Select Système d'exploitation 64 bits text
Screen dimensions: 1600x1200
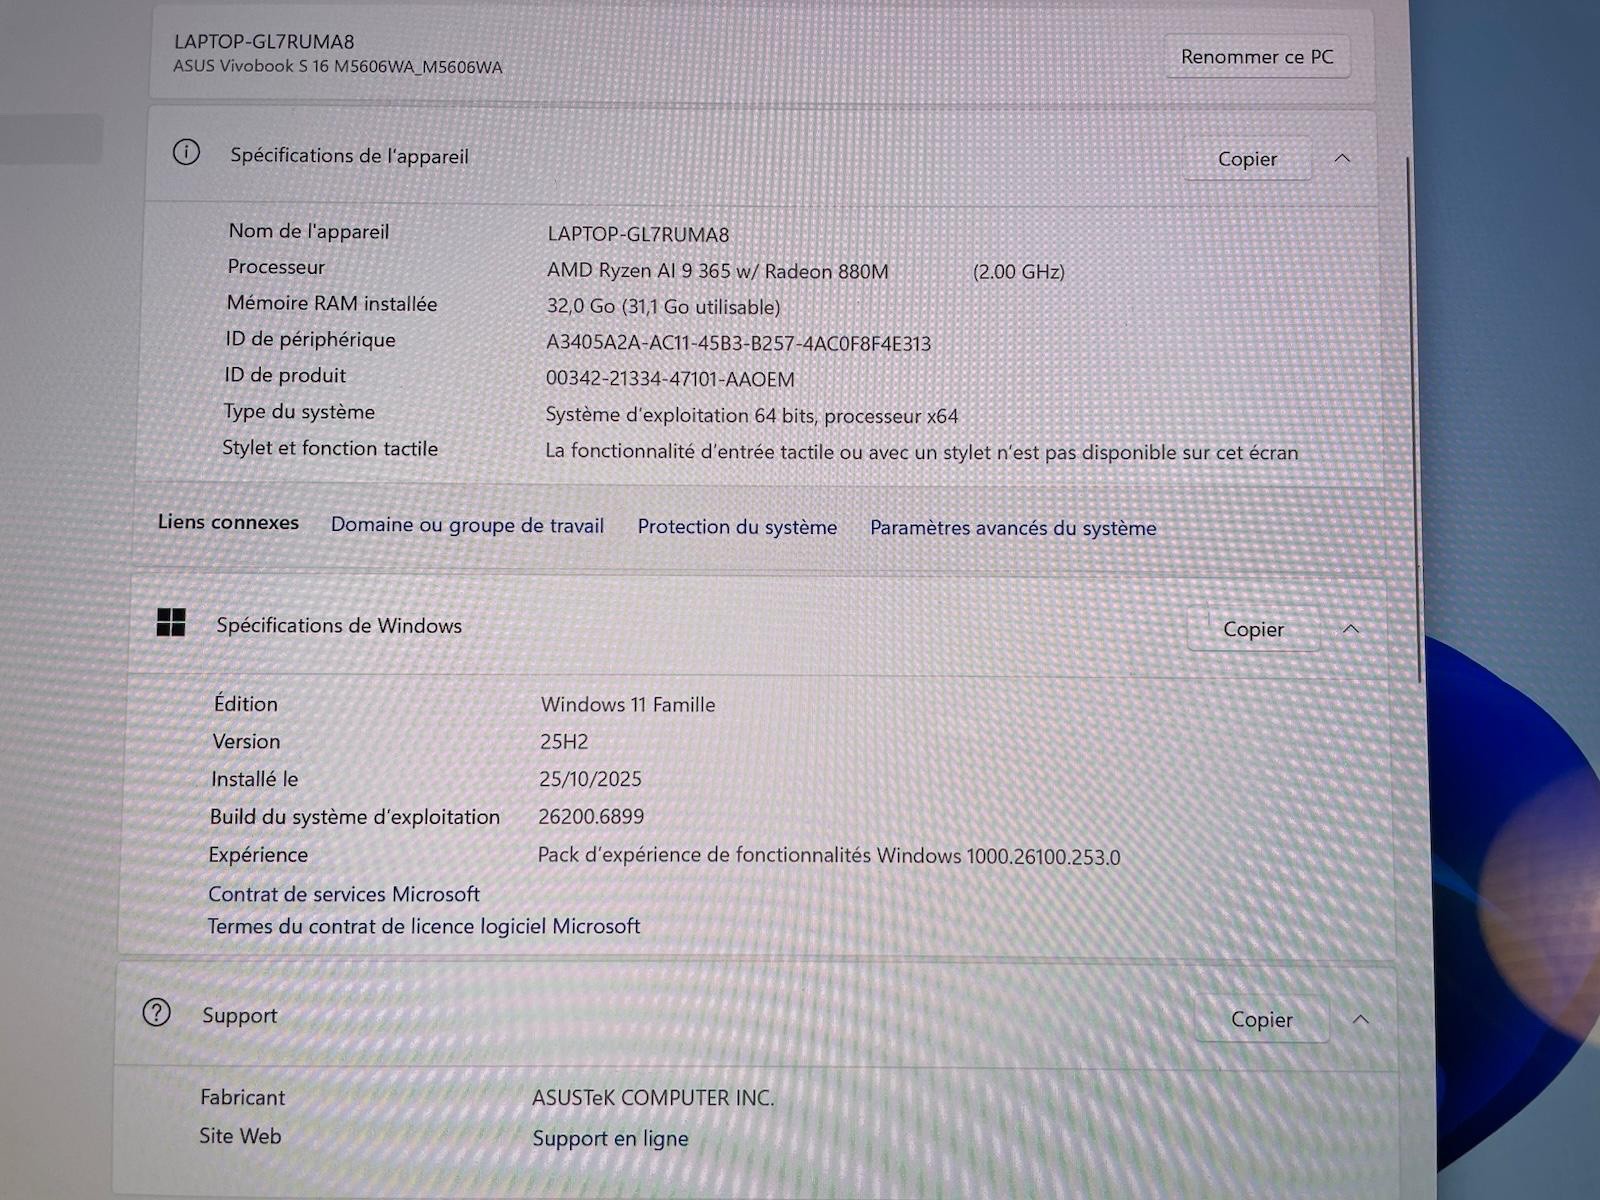point(751,415)
